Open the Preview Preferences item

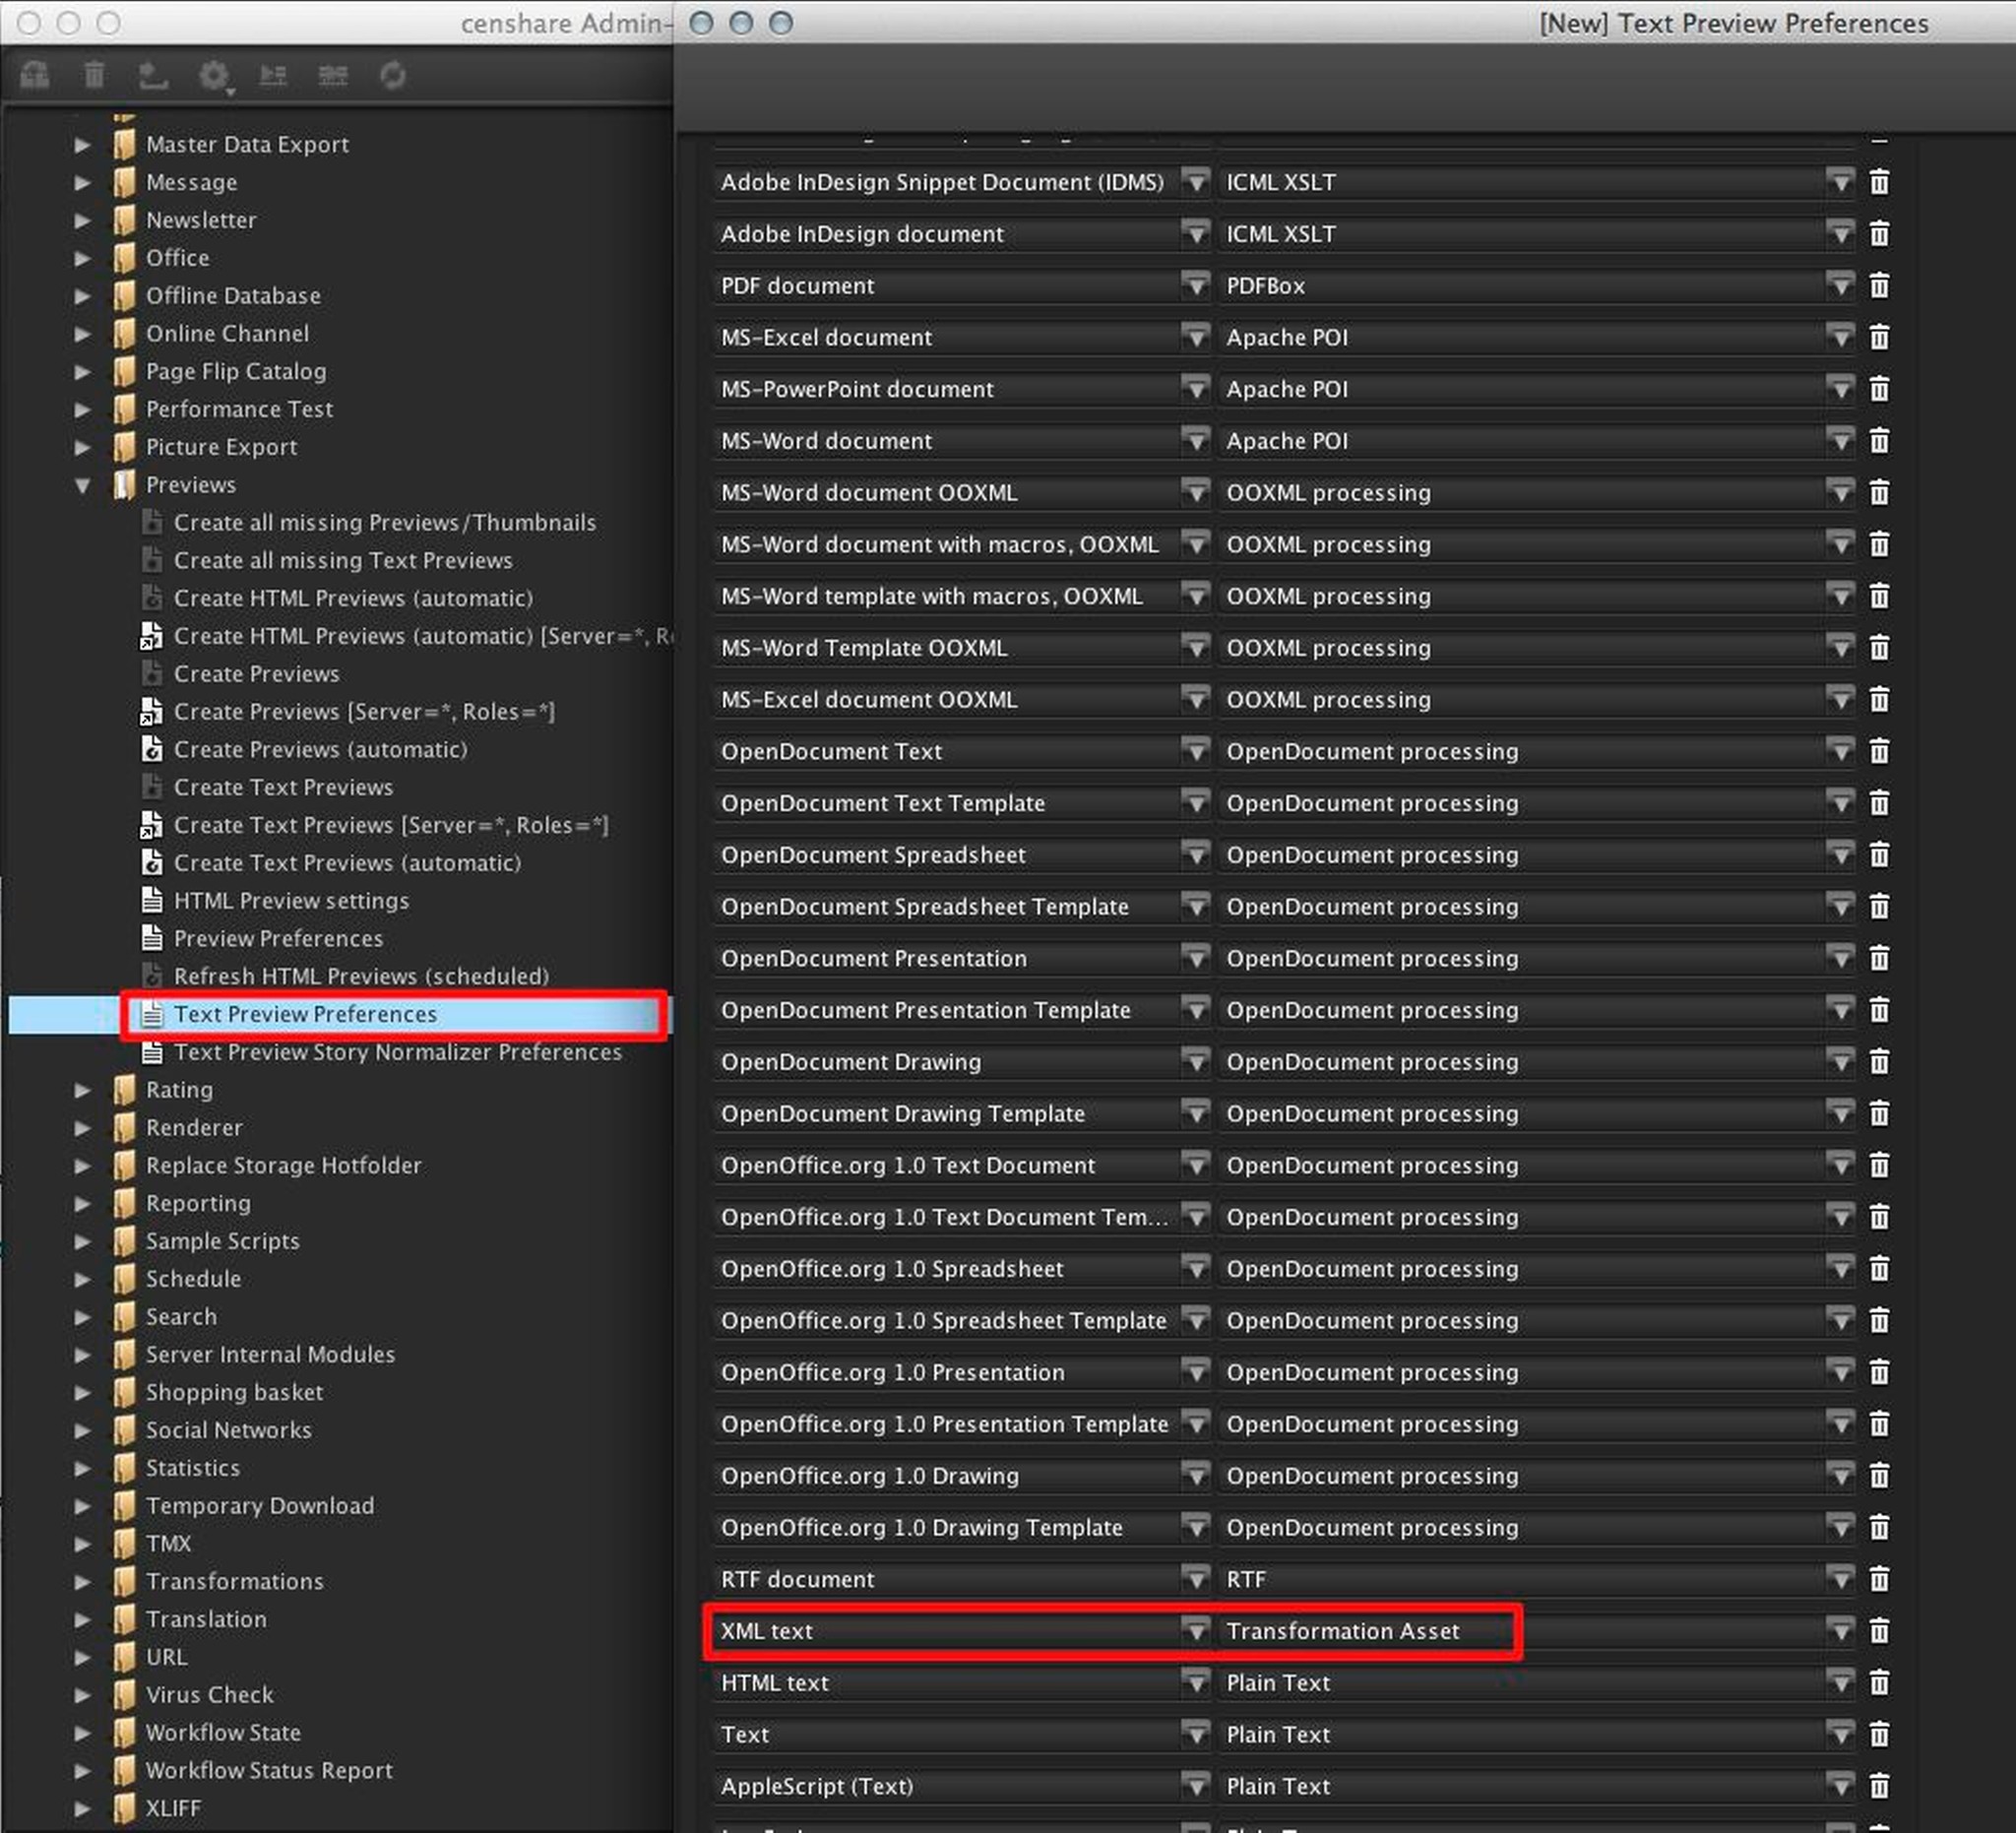(x=278, y=938)
